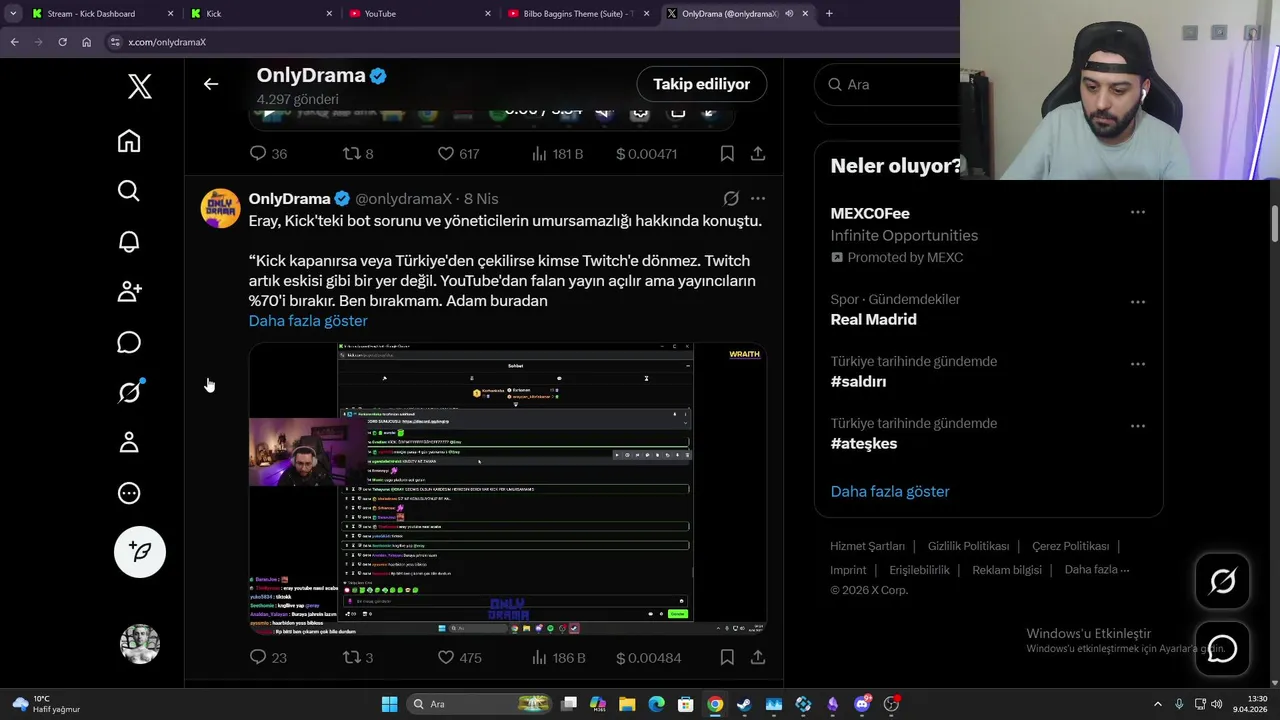
Task: Open the Chat bubble icon in sidebar
Action: (x=129, y=343)
